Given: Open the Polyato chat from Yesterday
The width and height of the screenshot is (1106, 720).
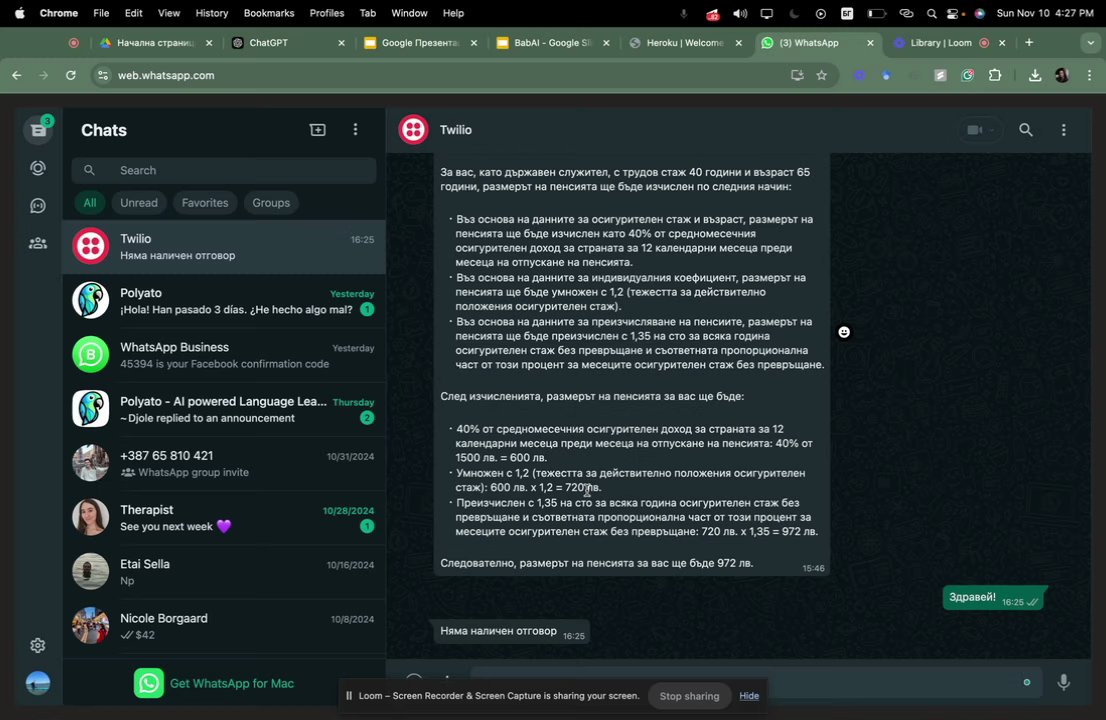Looking at the screenshot, I should 224,301.
